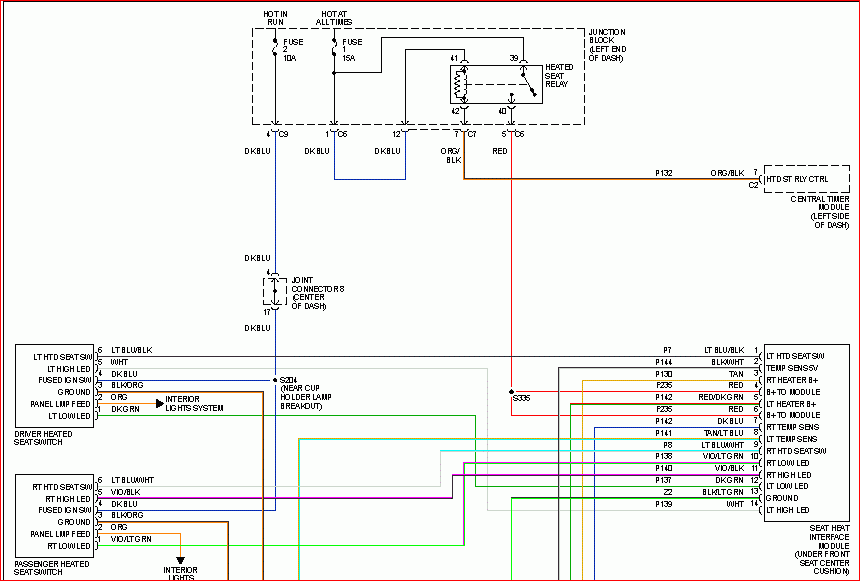Screen dimensions: 860x581
Task: Click LT HEATER B+ in interface module
Action: 791,404
